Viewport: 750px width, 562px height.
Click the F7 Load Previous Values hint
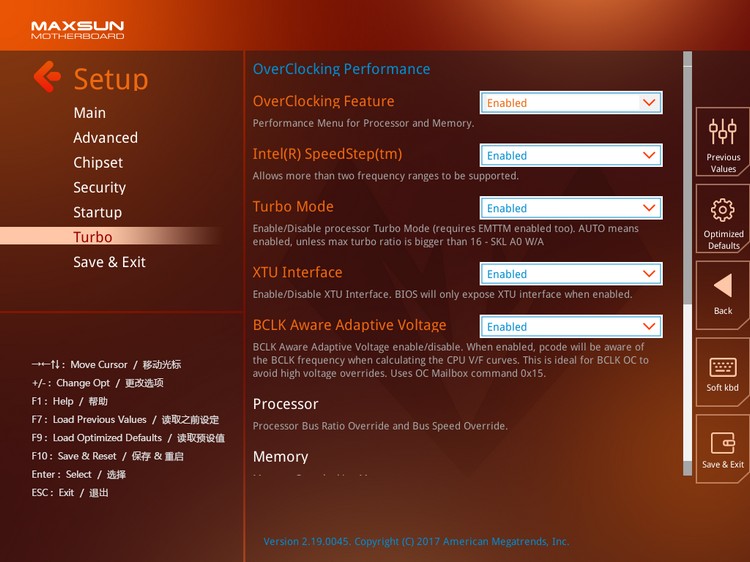(125, 420)
